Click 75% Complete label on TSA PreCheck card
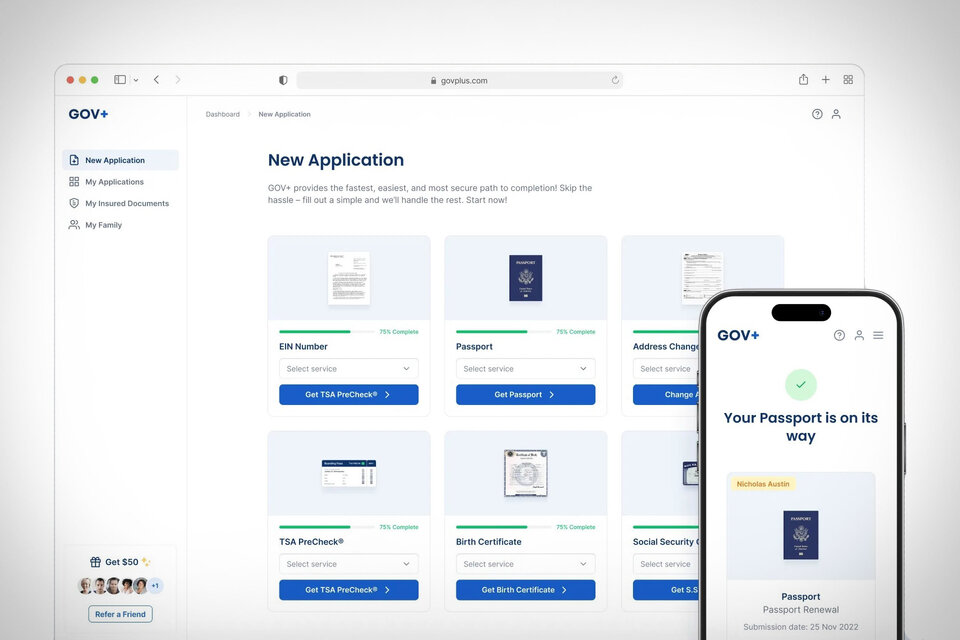The image size is (960, 640). point(399,527)
